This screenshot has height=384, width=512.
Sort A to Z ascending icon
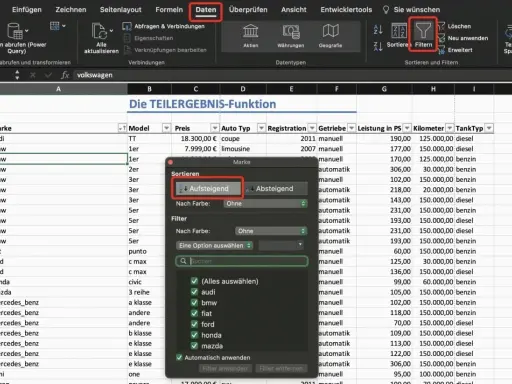coord(378,30)
